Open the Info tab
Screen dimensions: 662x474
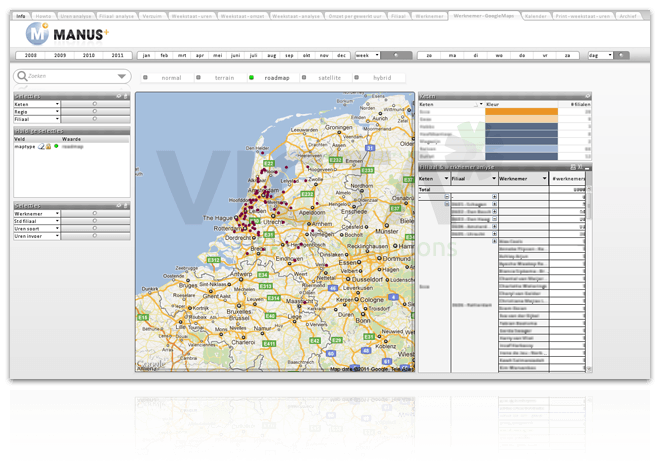pyautogui.click(x=21, y=16)
